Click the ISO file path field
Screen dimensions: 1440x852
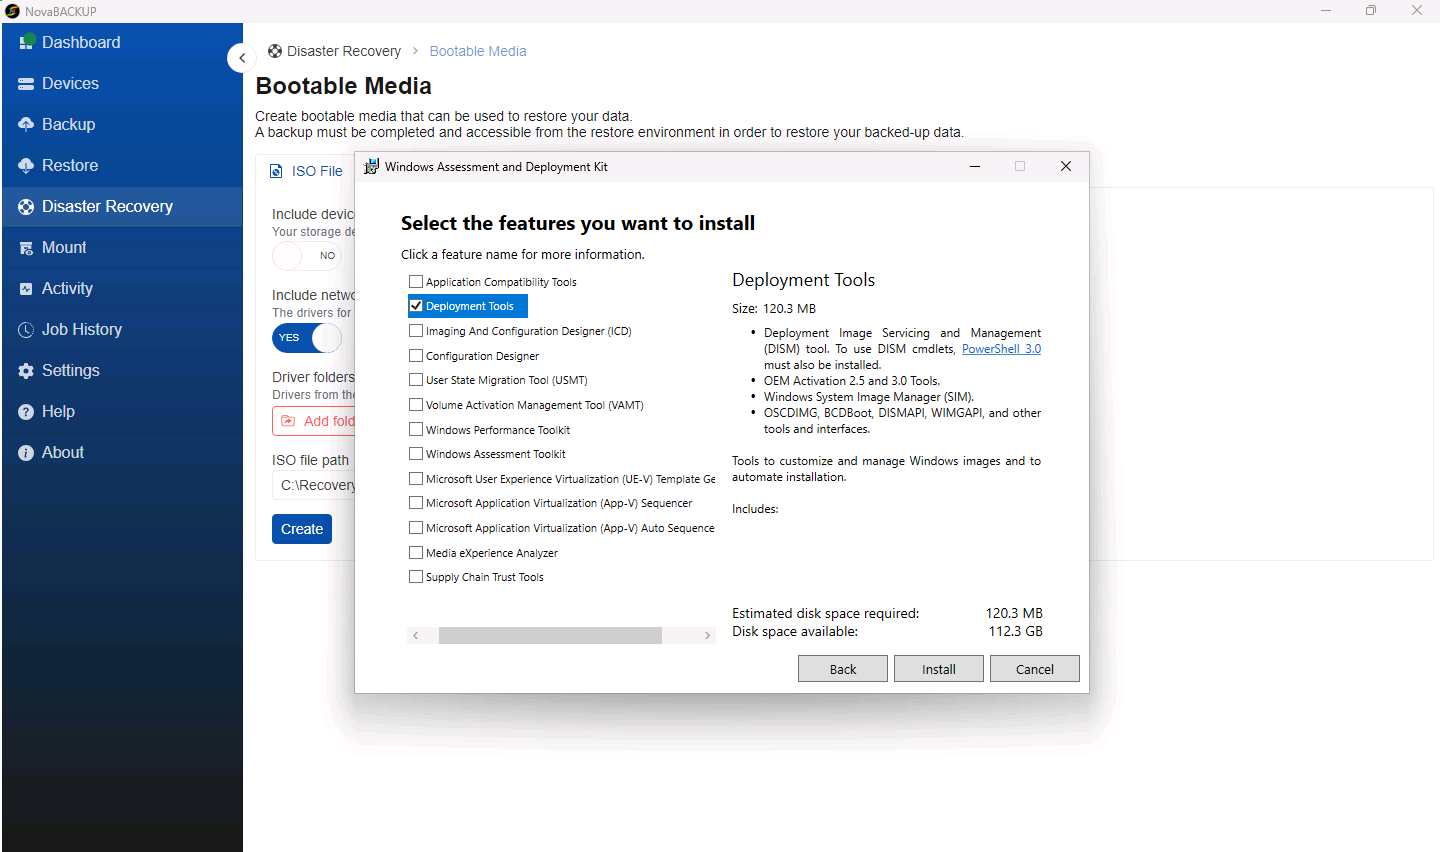(314, 485)
